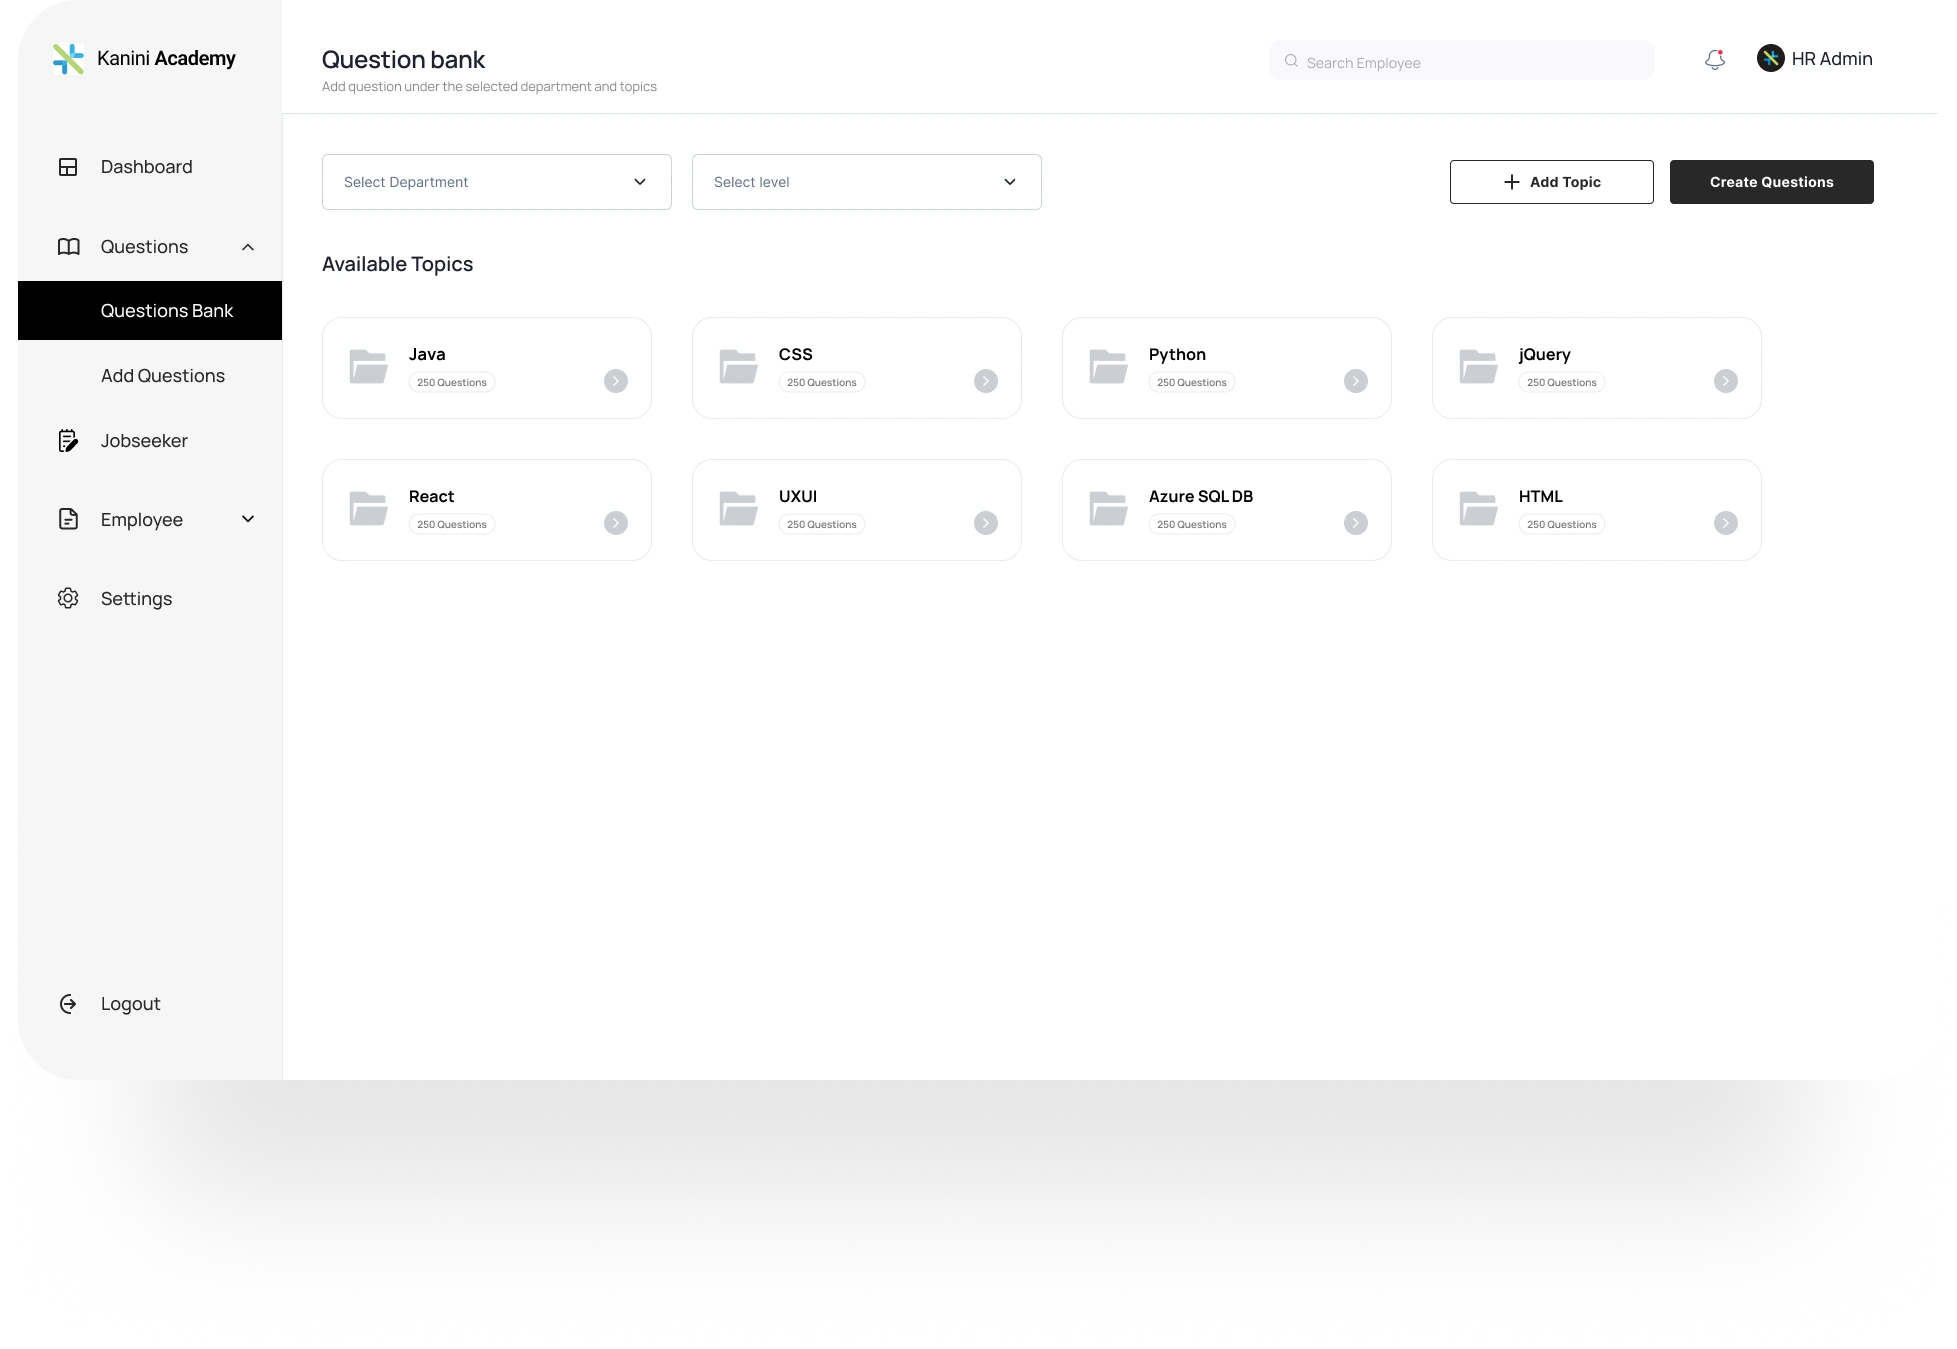Click the jQuery topic arrow icon
Image resolution: width=1957 pixels, height=1349 pixels.
(x=1726, y=381)
